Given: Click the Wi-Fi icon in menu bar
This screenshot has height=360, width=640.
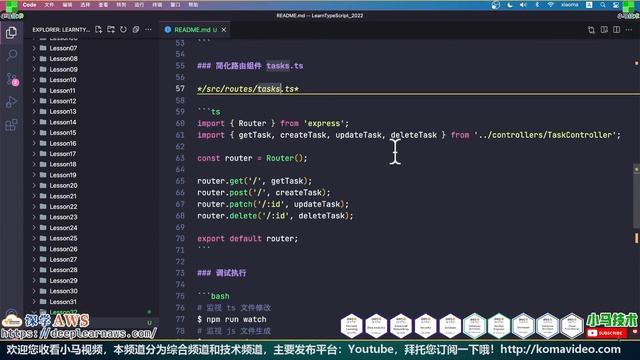Looking at the screenshot, I should click(551, 5).
